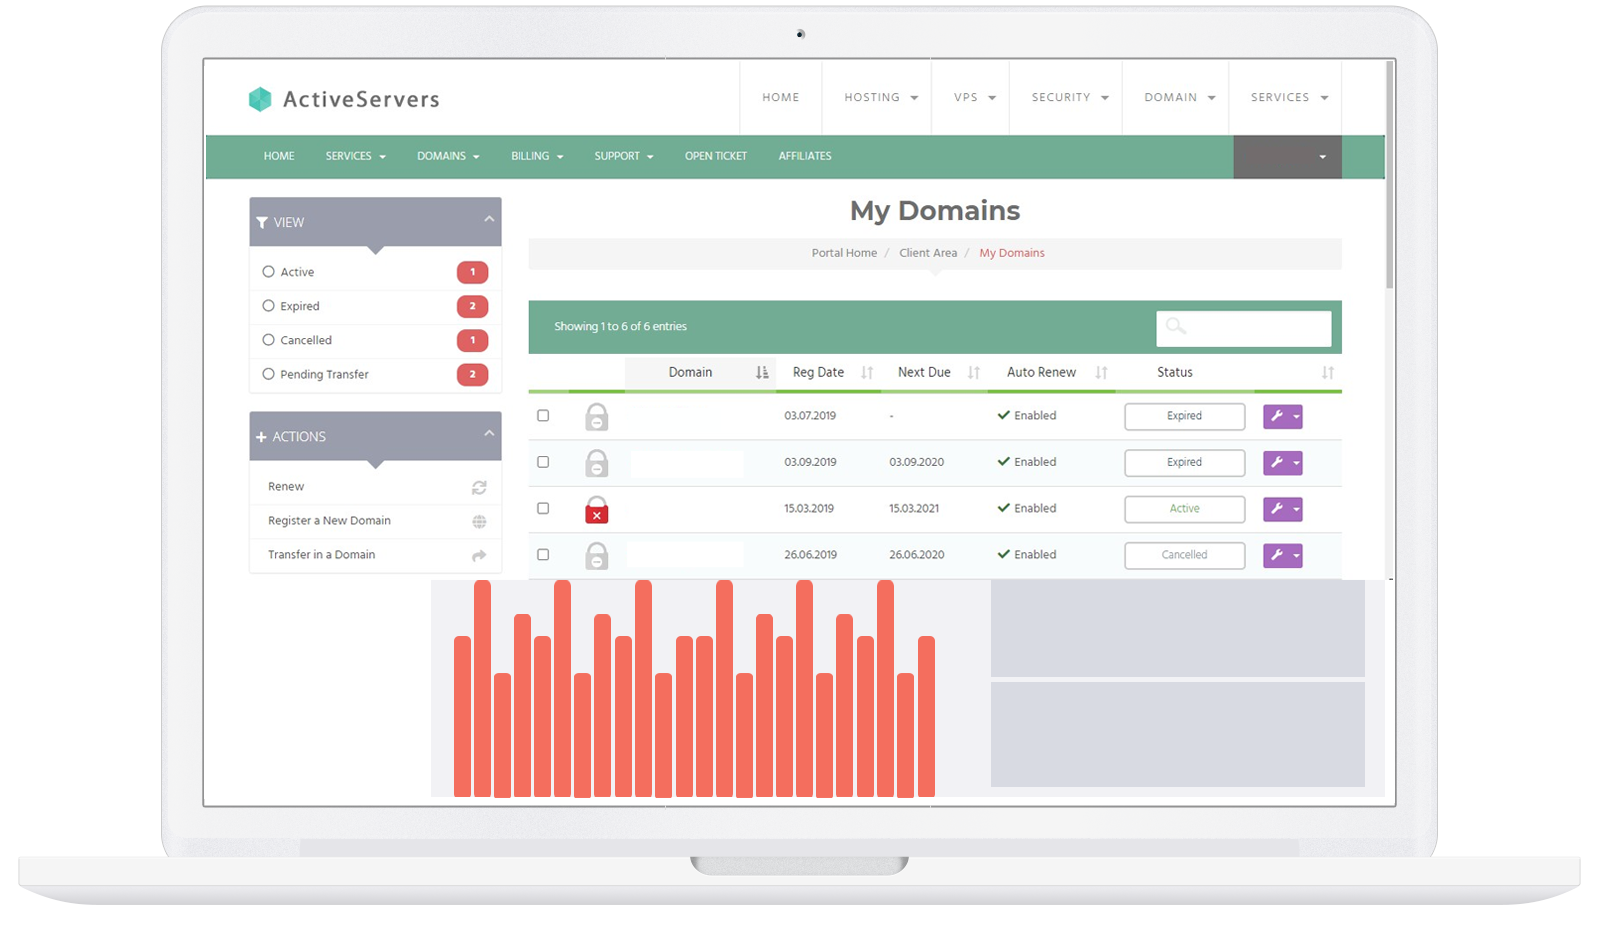
Task: Click the Renew refresh icon in Actions
Action: pos(479,487)
